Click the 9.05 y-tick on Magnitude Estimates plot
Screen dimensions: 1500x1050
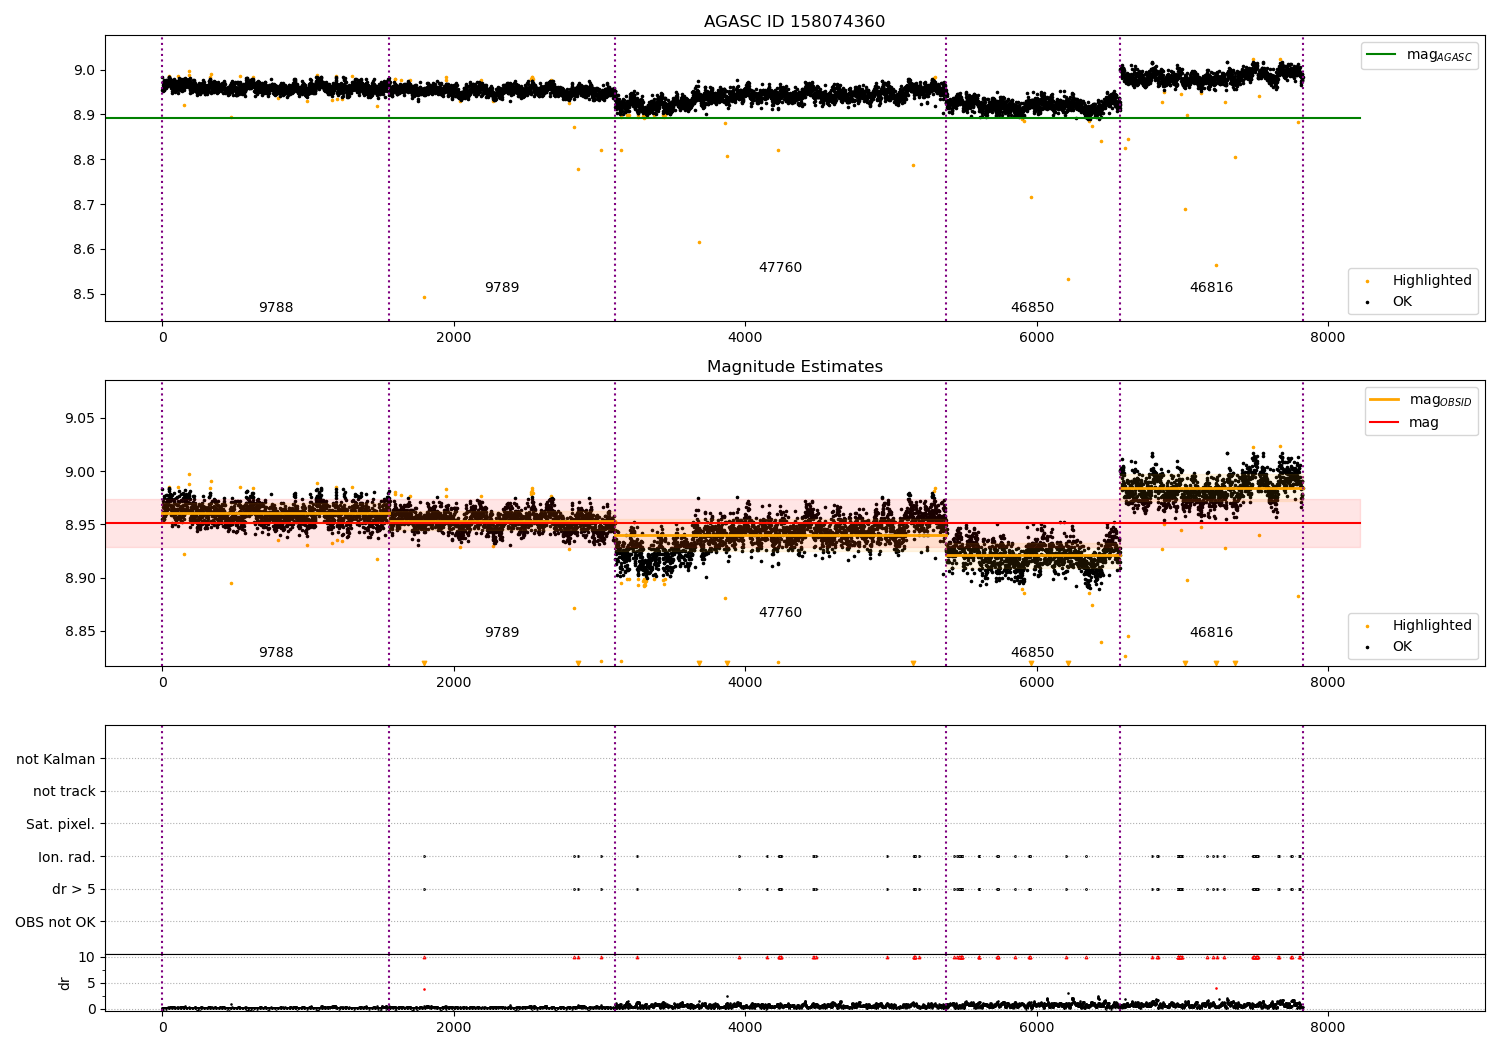pyautogui.click(x=80, y=418)
